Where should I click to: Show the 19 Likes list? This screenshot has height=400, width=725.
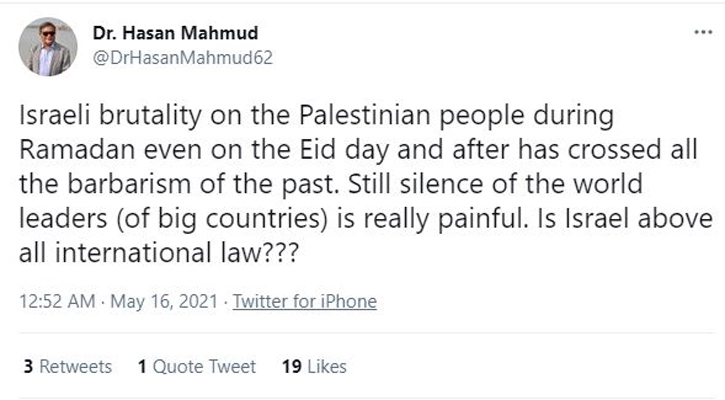click(x=314, y=367)
